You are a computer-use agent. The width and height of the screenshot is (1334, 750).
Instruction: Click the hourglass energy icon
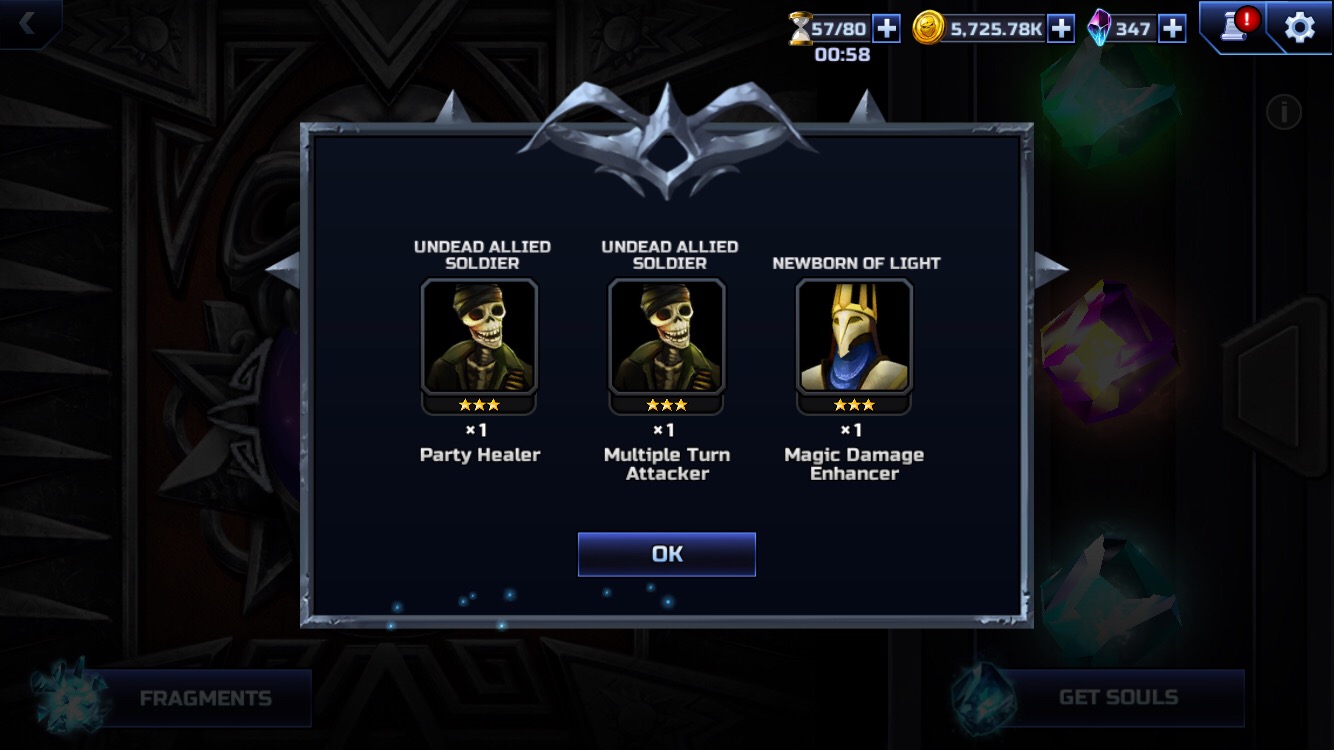[801, 29]
